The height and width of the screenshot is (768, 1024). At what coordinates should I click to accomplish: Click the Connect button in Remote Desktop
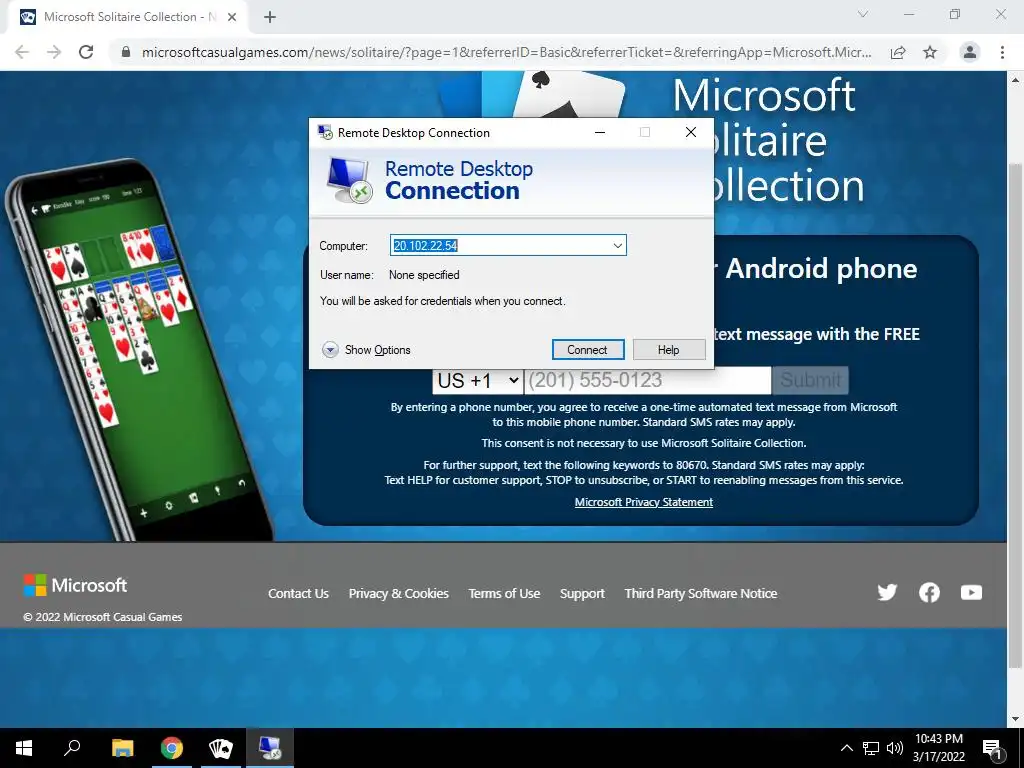tap(588, 349)
